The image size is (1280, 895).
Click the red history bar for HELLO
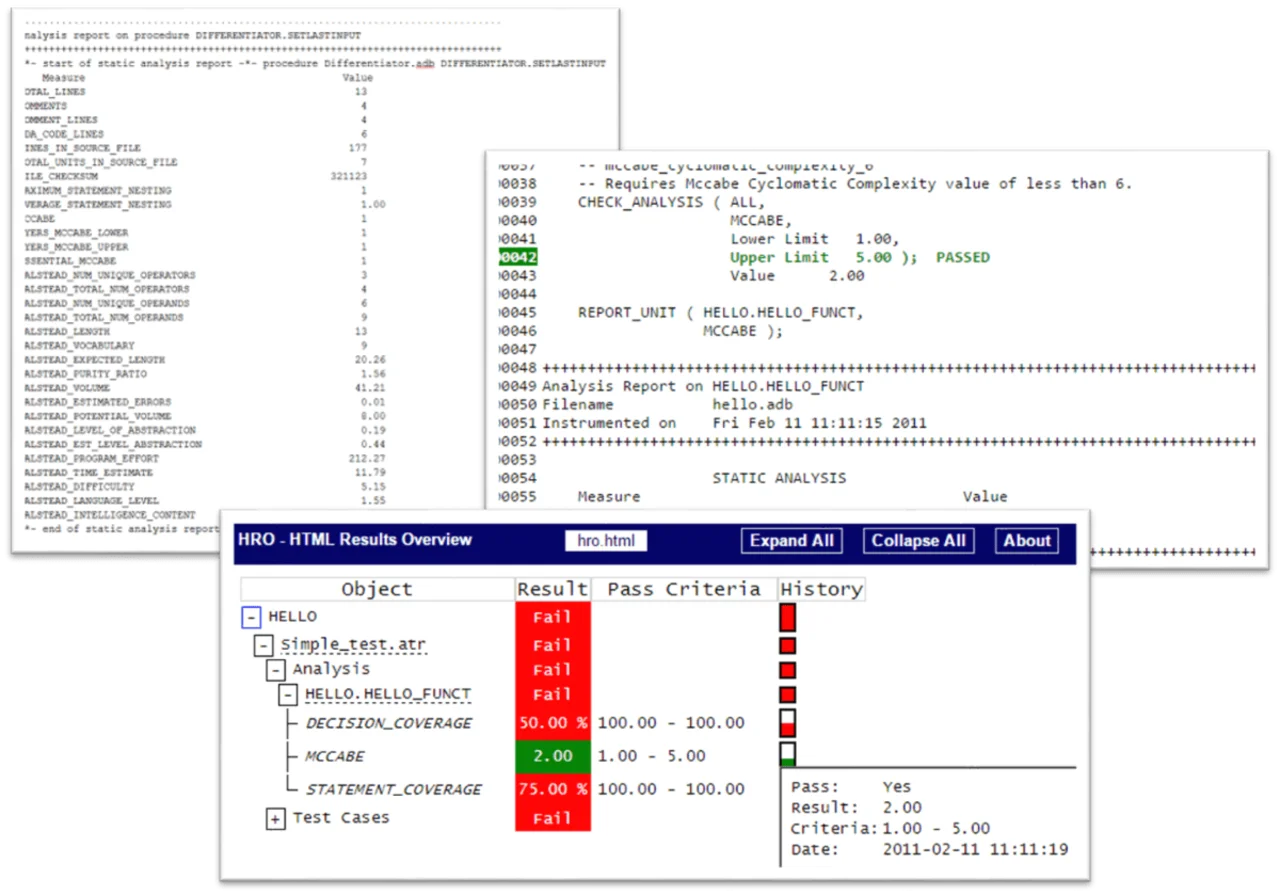(787, 617)
